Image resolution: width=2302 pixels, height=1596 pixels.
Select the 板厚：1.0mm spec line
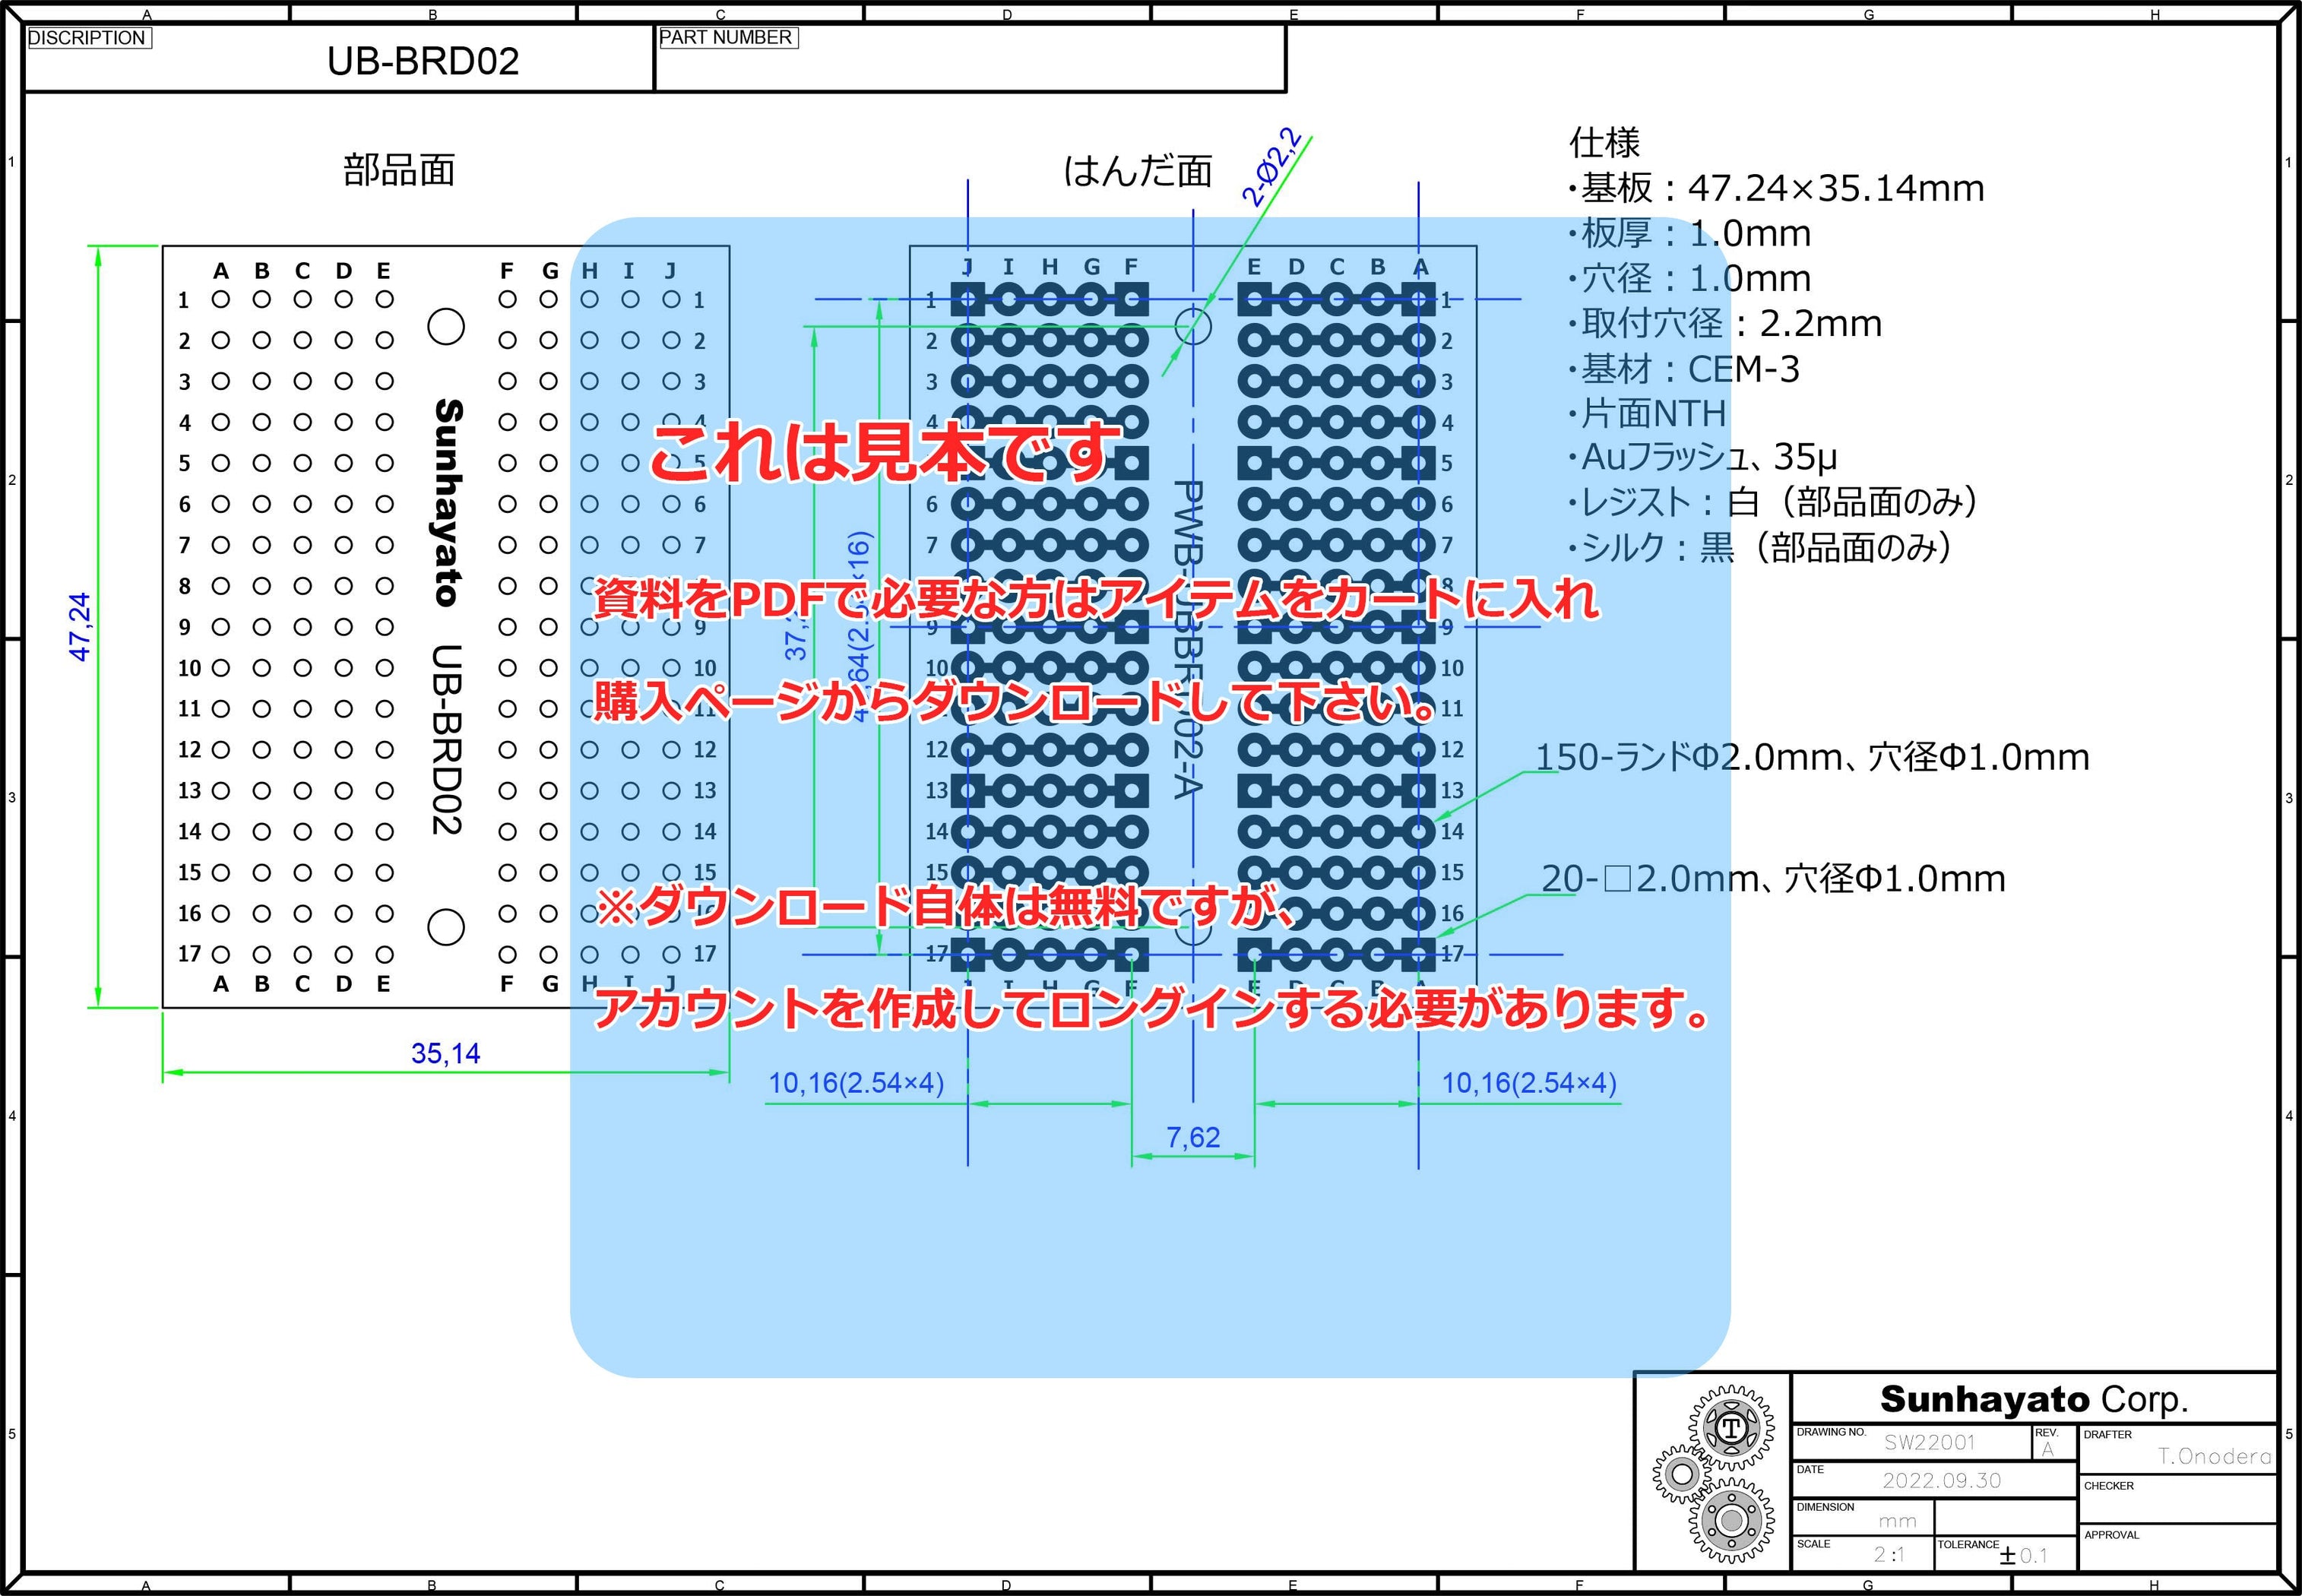point(1690,233)
